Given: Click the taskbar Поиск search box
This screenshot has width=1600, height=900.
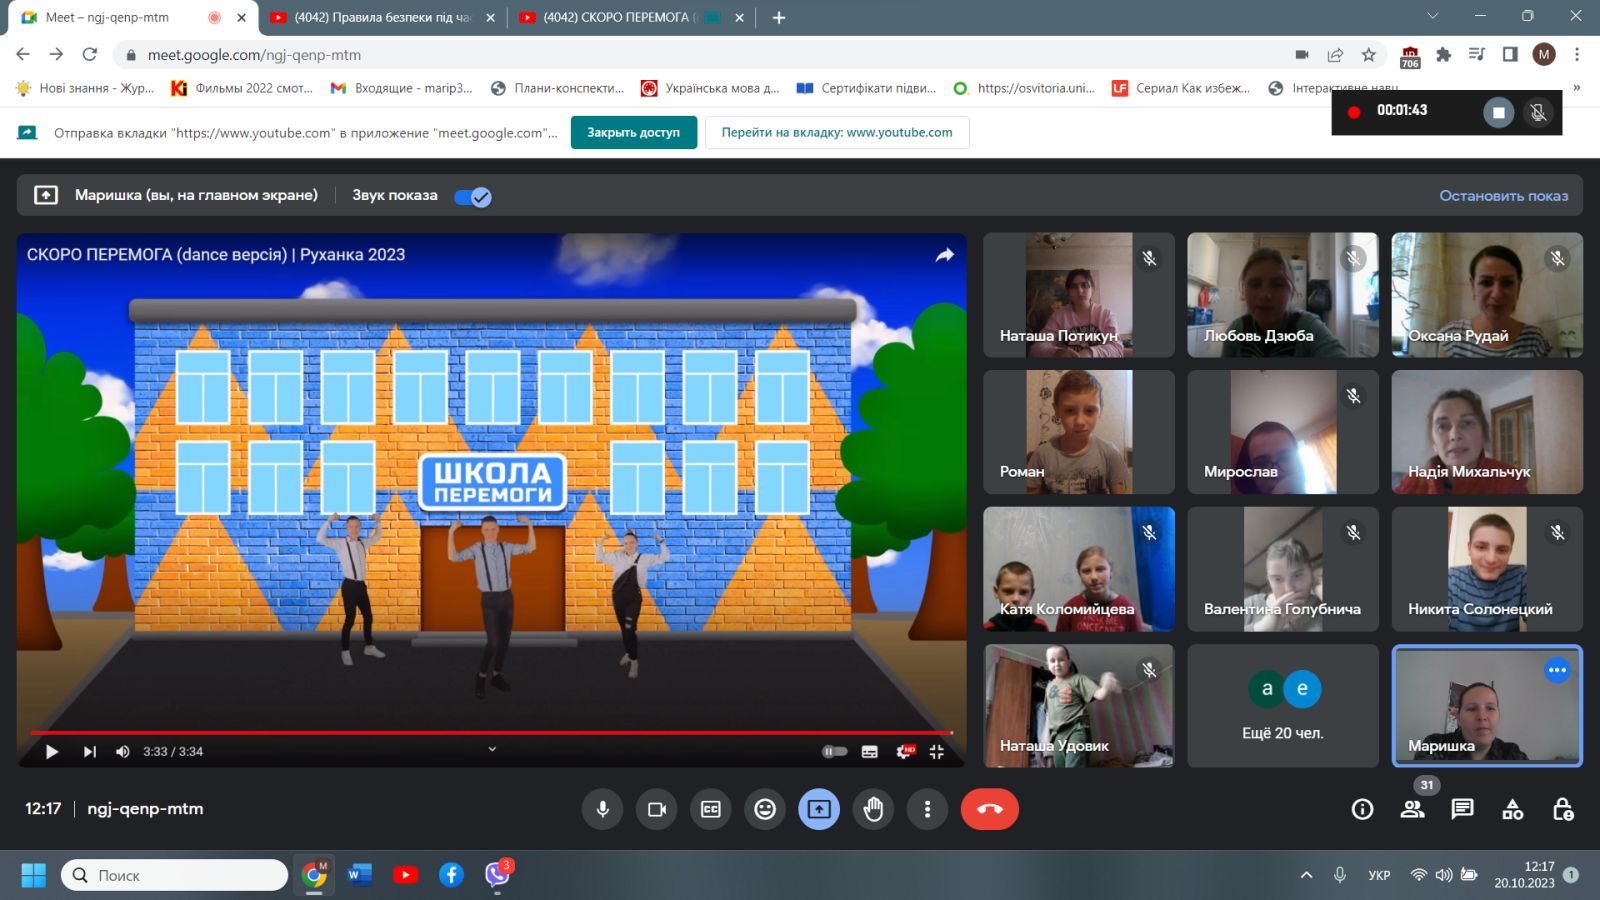Looking at the screenshot, I should (175, 875).
